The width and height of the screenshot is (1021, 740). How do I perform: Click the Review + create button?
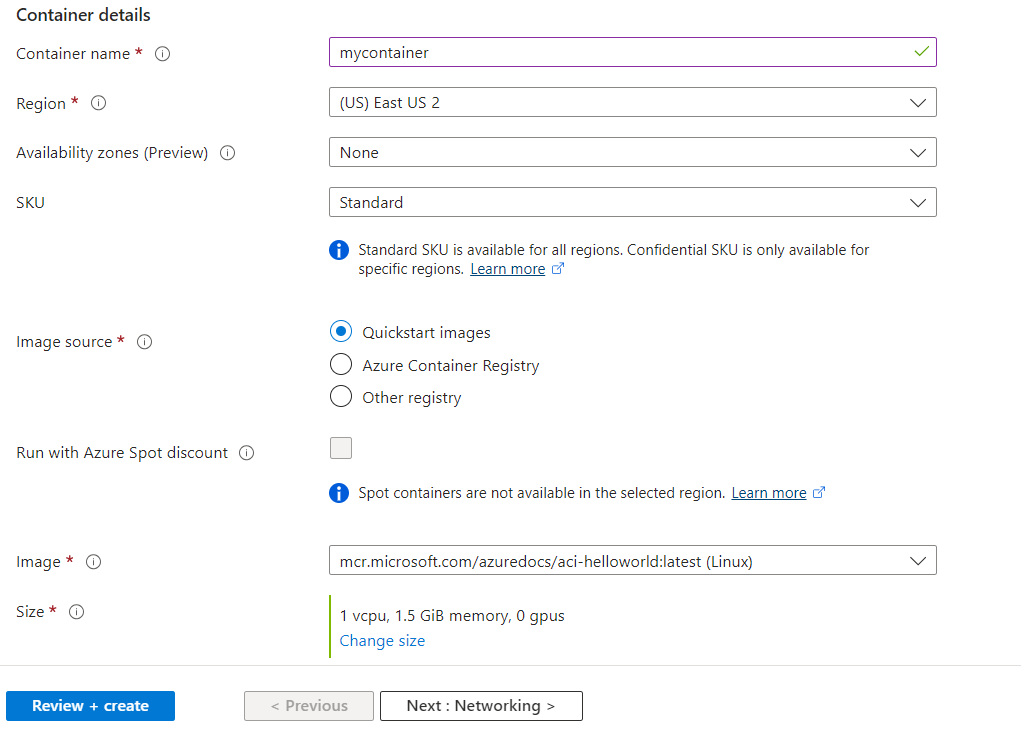coord(90,706)
